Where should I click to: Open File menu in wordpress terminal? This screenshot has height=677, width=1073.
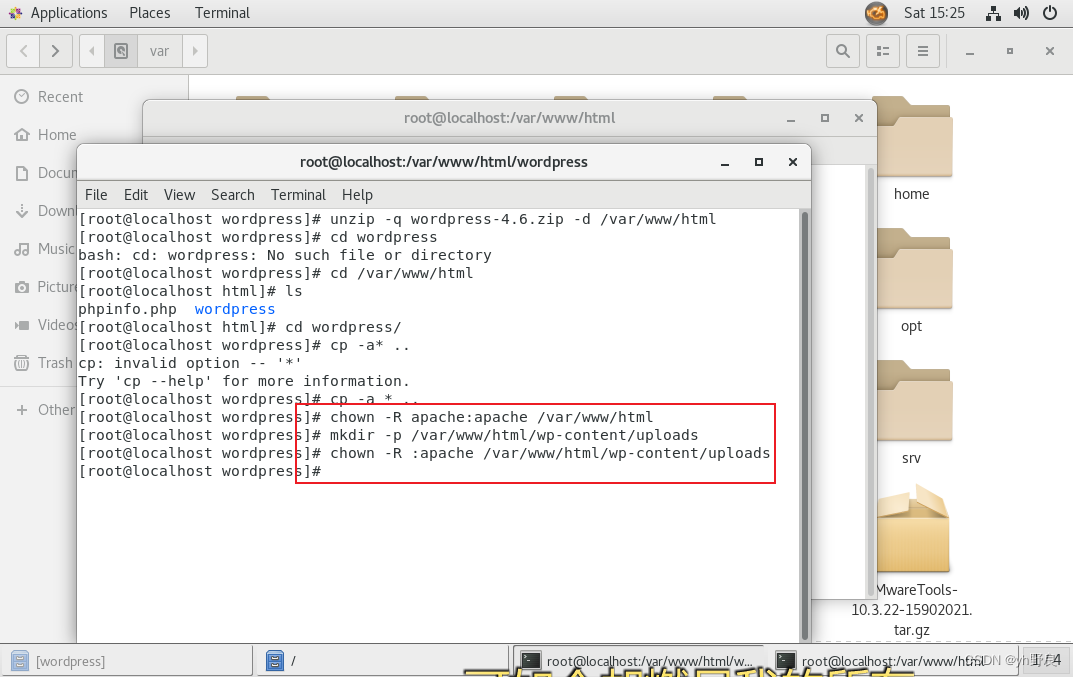(x=96, y=195)
